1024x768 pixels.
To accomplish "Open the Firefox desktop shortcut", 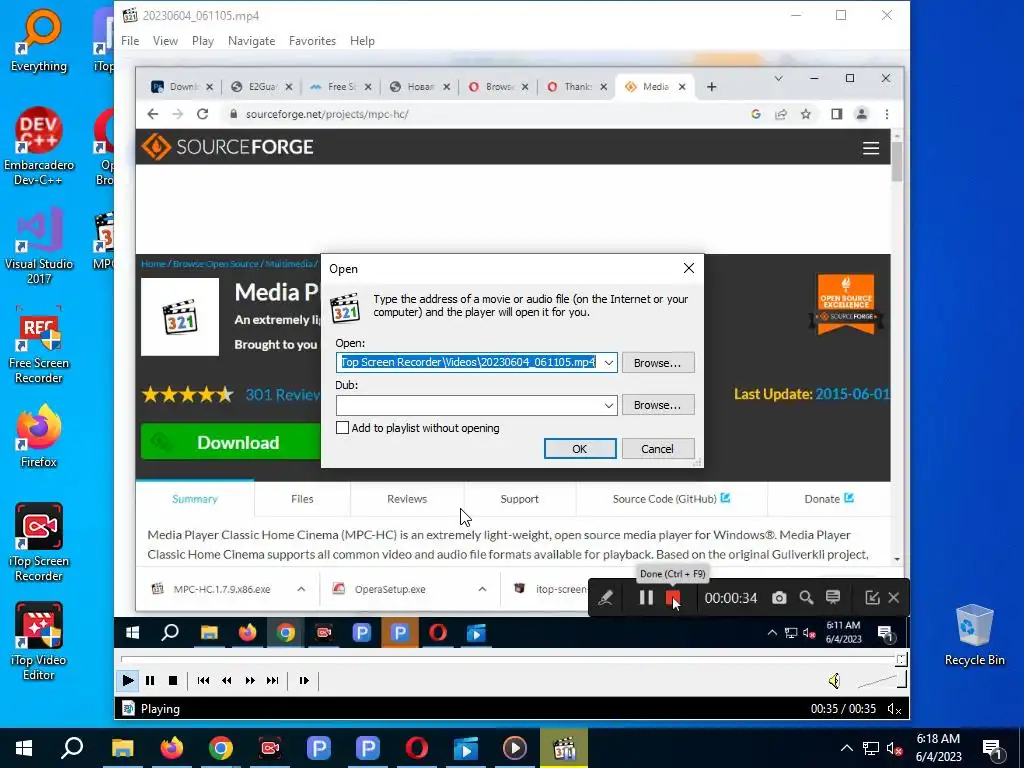I will [x=39, y=436].
